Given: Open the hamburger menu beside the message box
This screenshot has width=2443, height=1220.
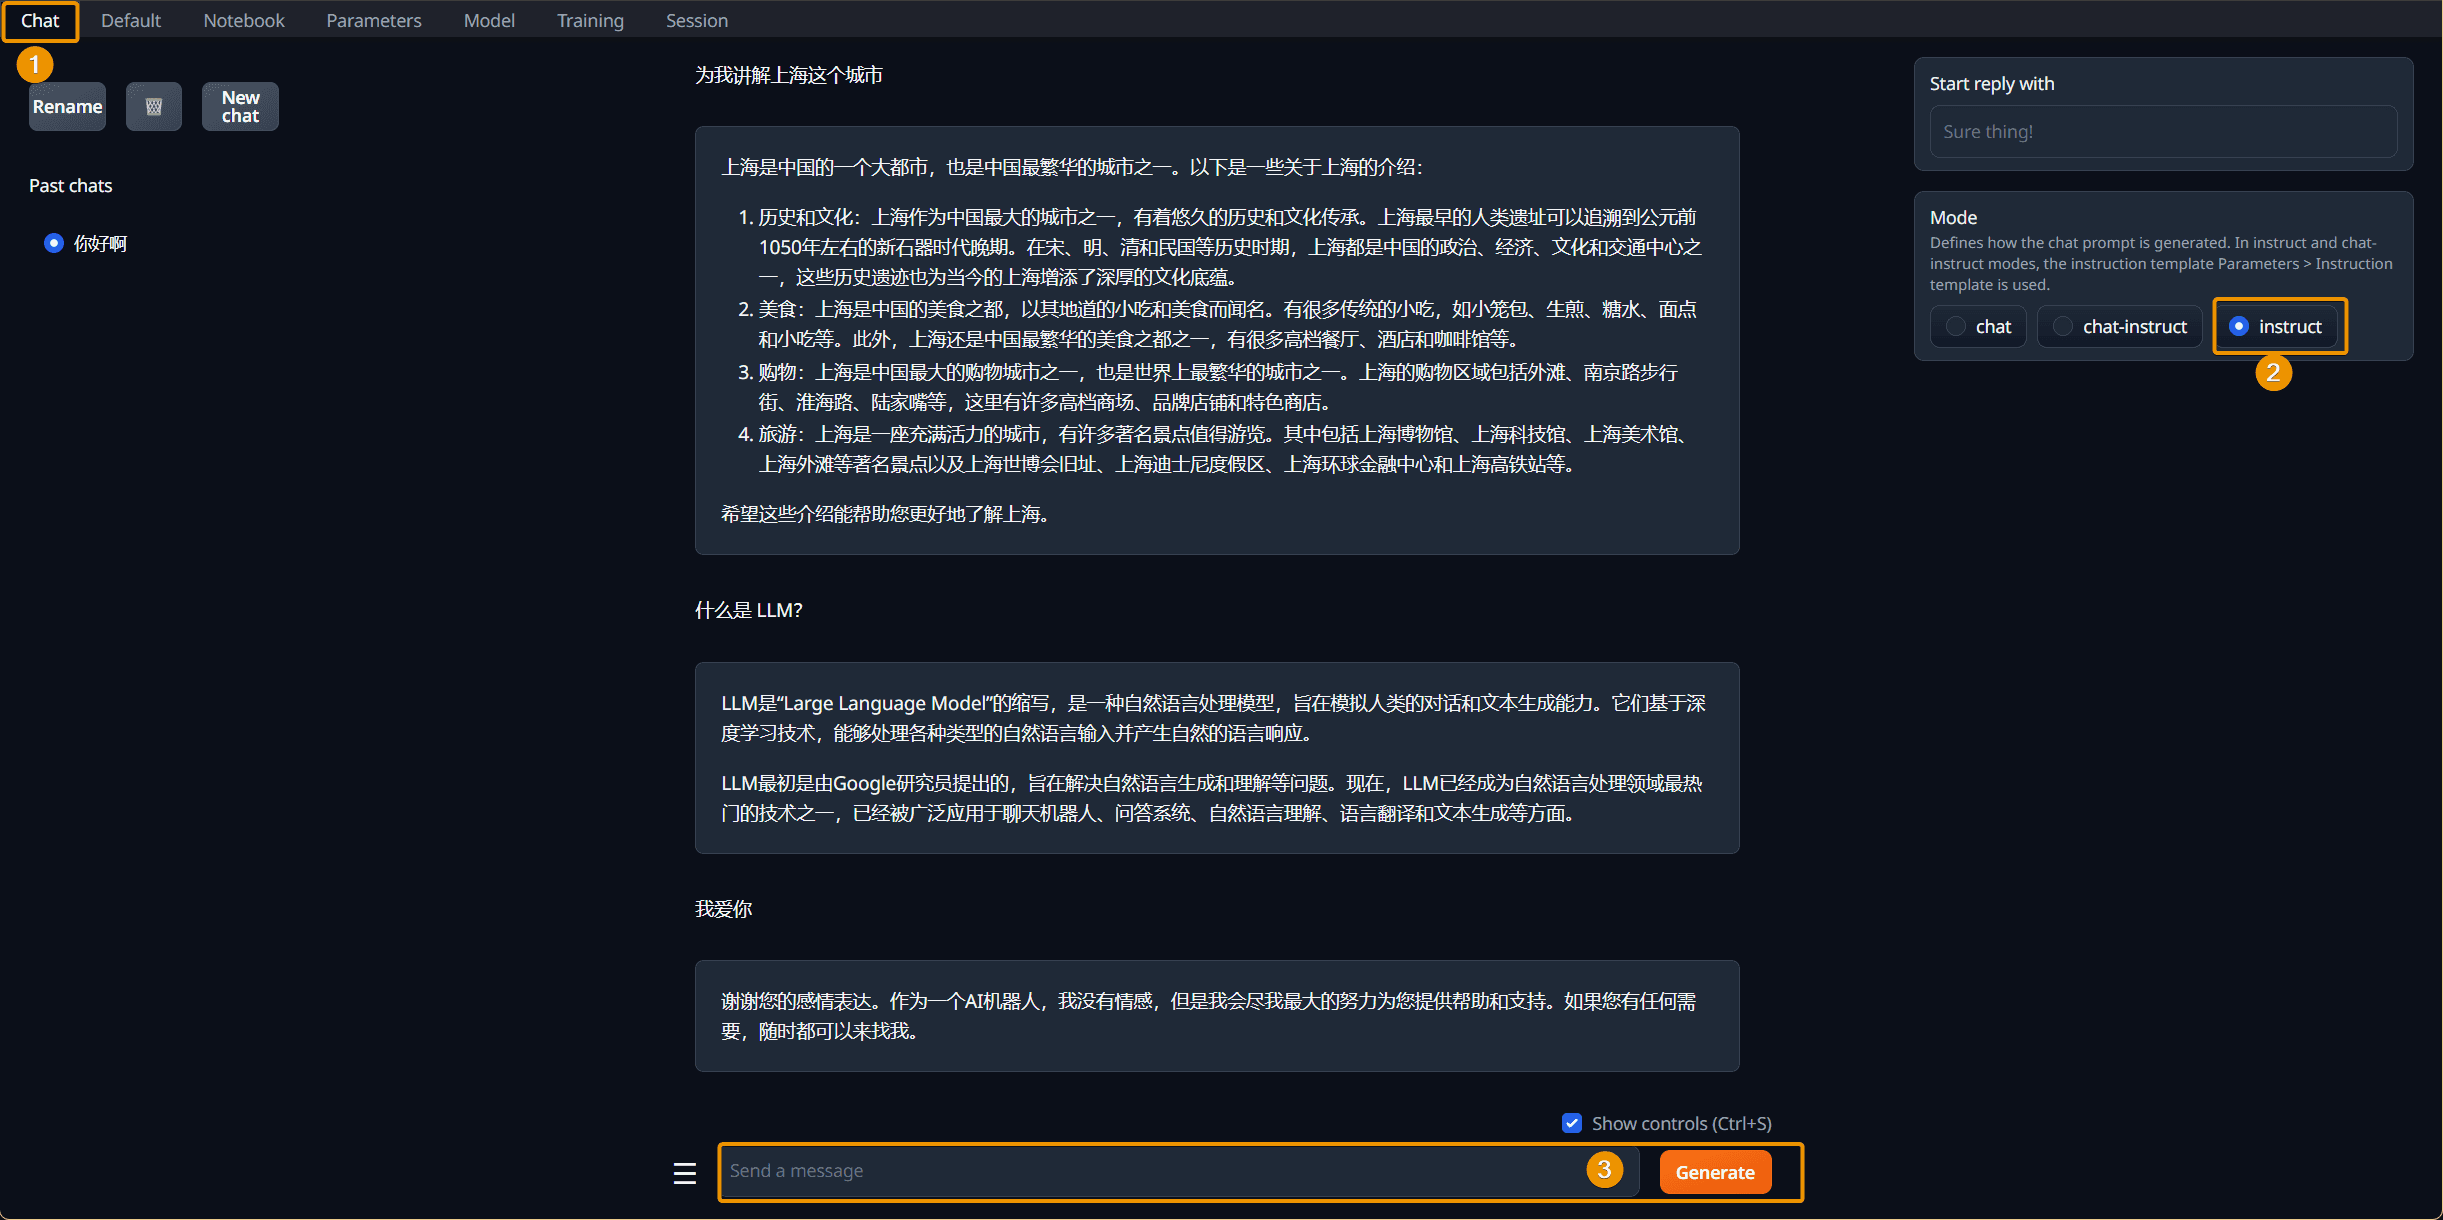Looking at the screenshot, I should [x=684, y=1172].
